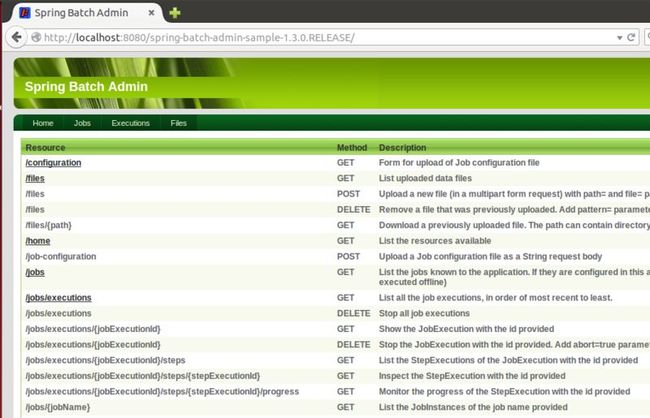
Task: Follow the underlined /files GET link
Action: tap(35, 178)
